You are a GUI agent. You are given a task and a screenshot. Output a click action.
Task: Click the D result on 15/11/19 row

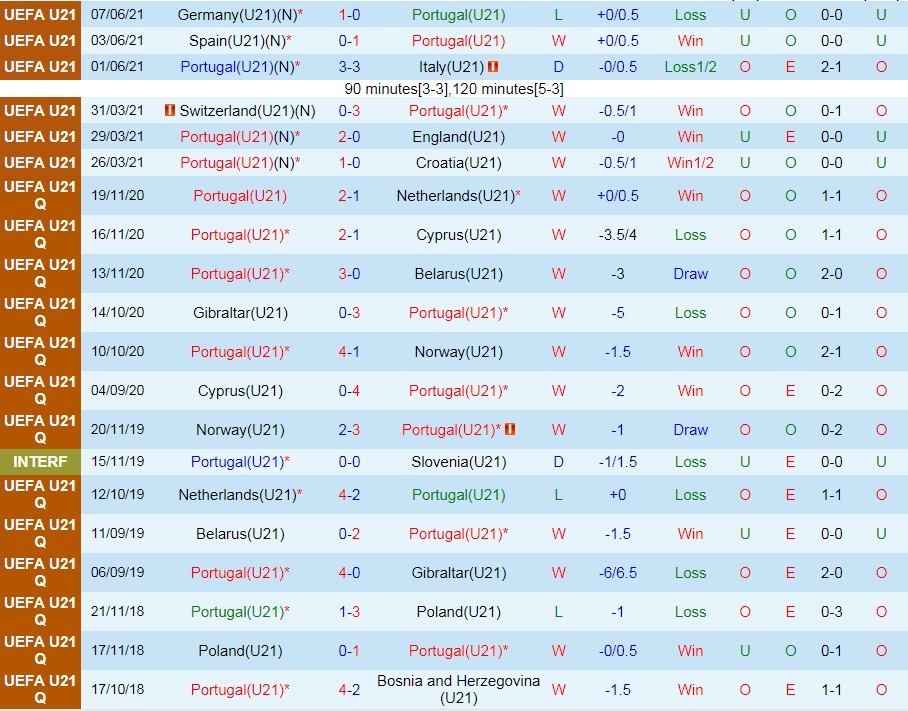pyautogui.click(x=558, y=462)
